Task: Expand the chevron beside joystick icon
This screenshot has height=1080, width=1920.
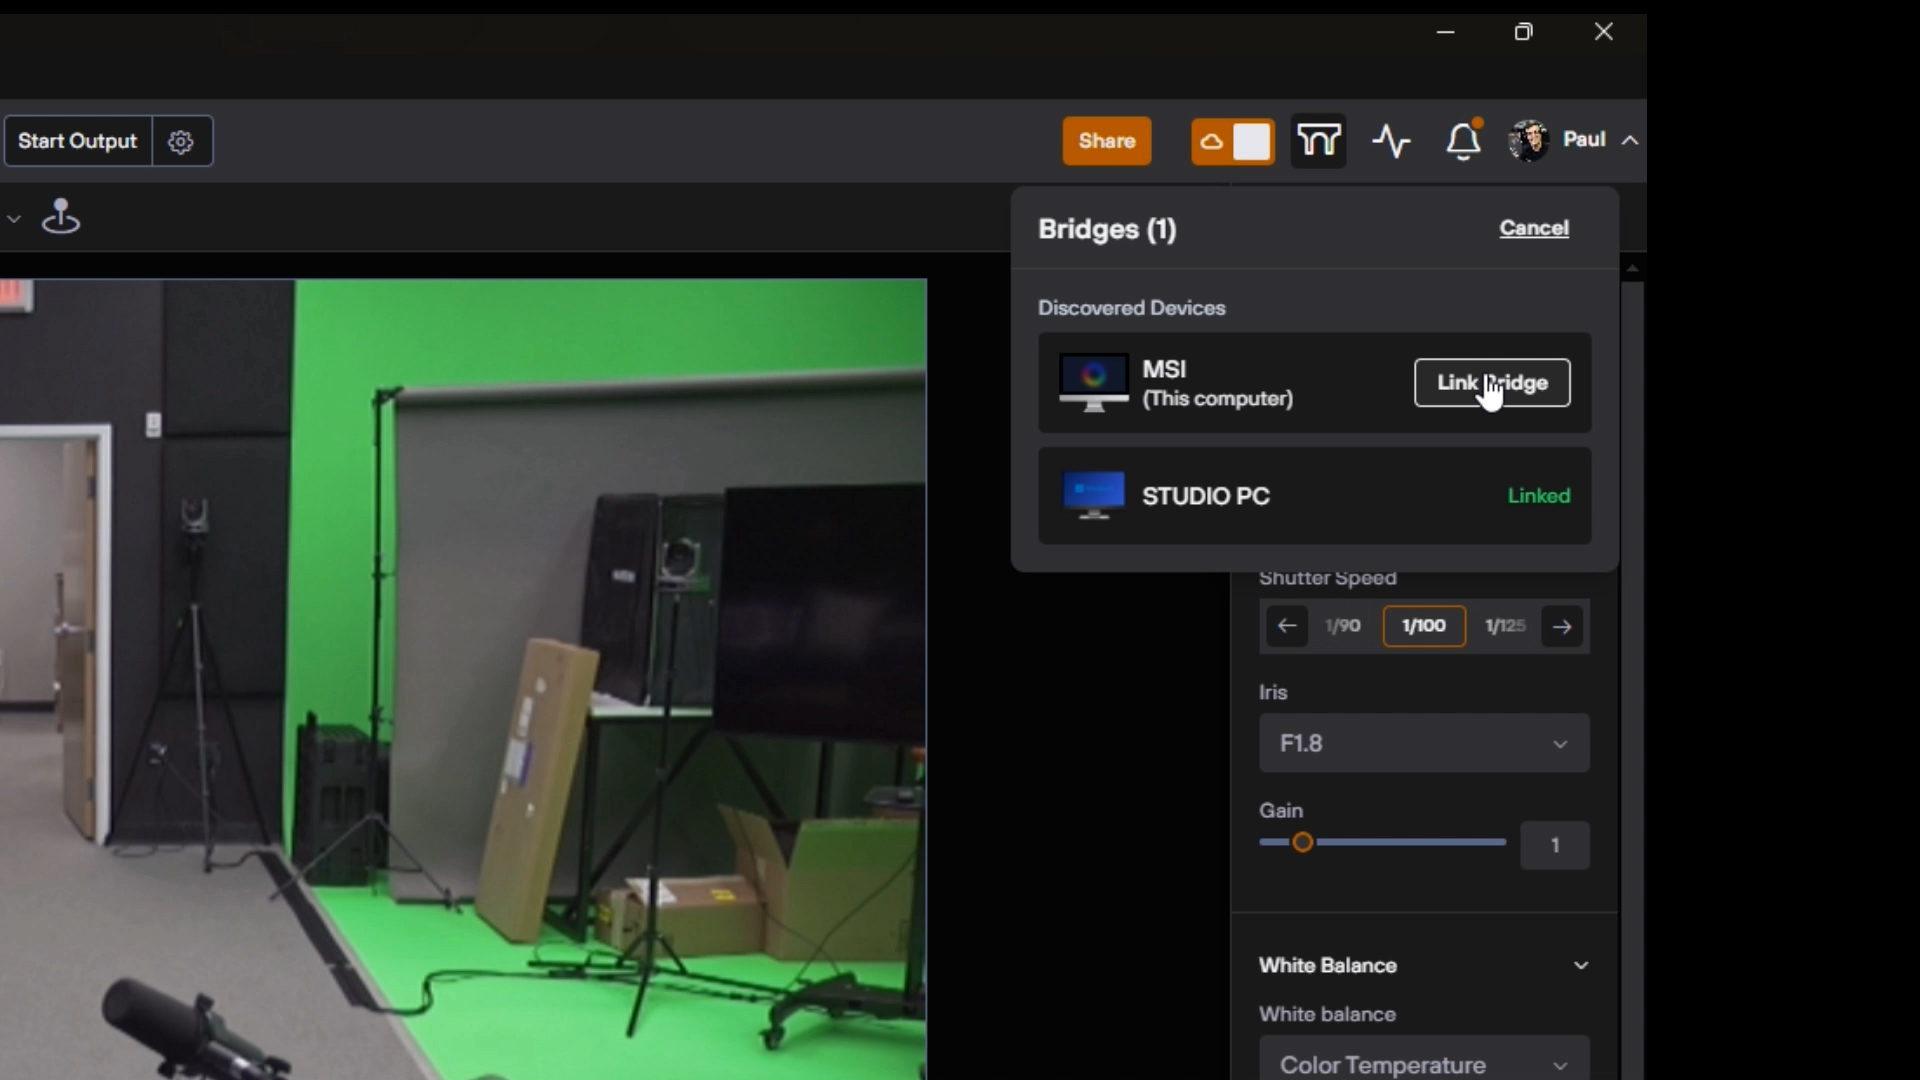Action: tap(14, 218)
